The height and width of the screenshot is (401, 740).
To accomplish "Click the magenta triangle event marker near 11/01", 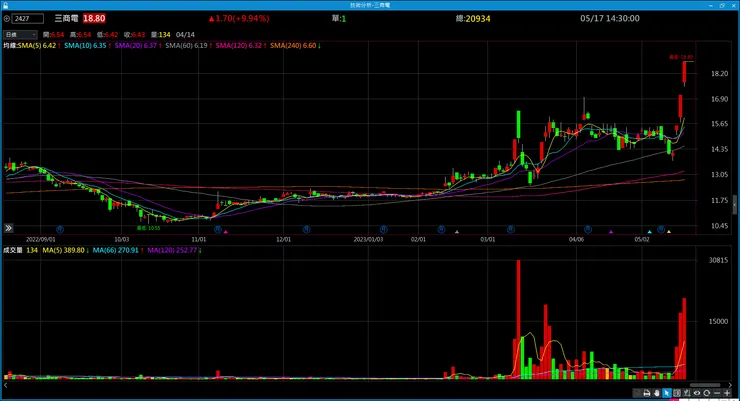I will (226, 232).
